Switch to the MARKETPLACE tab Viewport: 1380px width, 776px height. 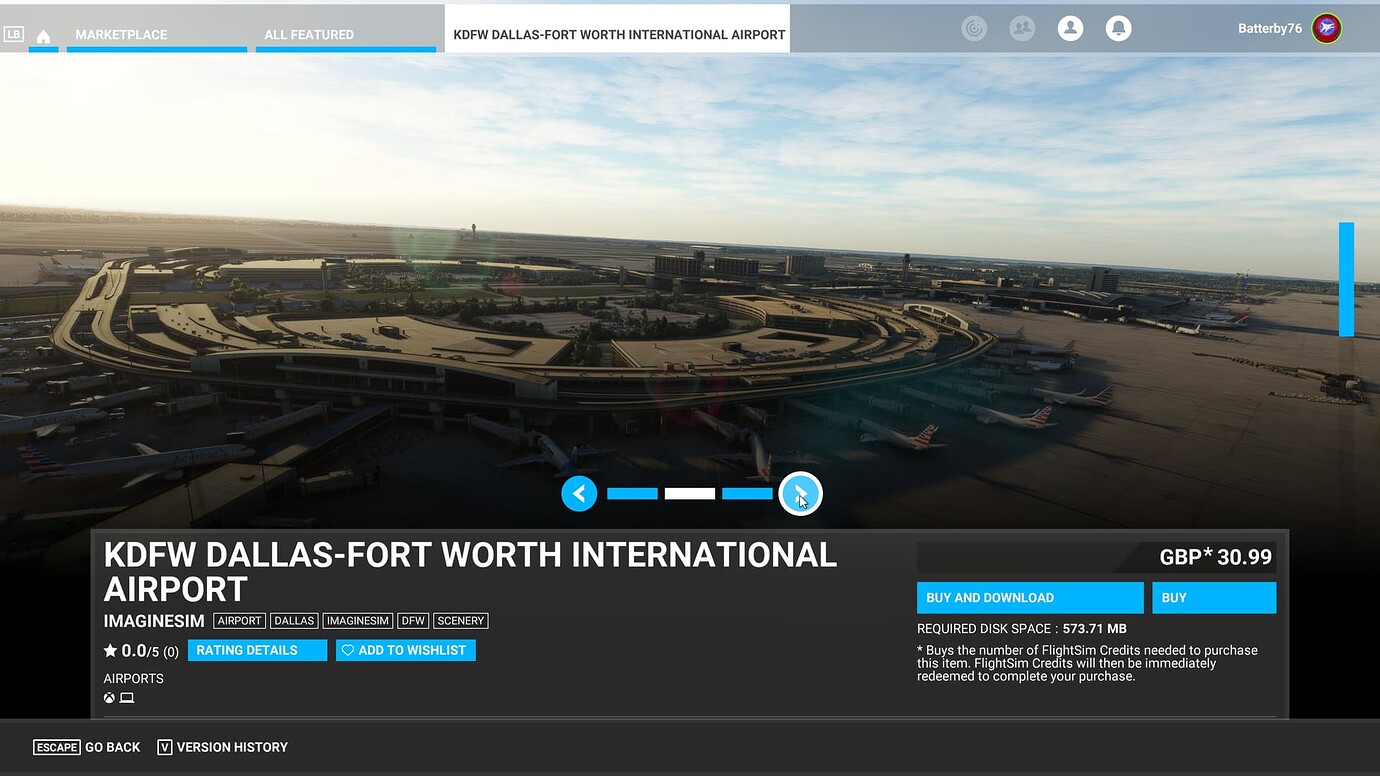click(x=120, y=33)
